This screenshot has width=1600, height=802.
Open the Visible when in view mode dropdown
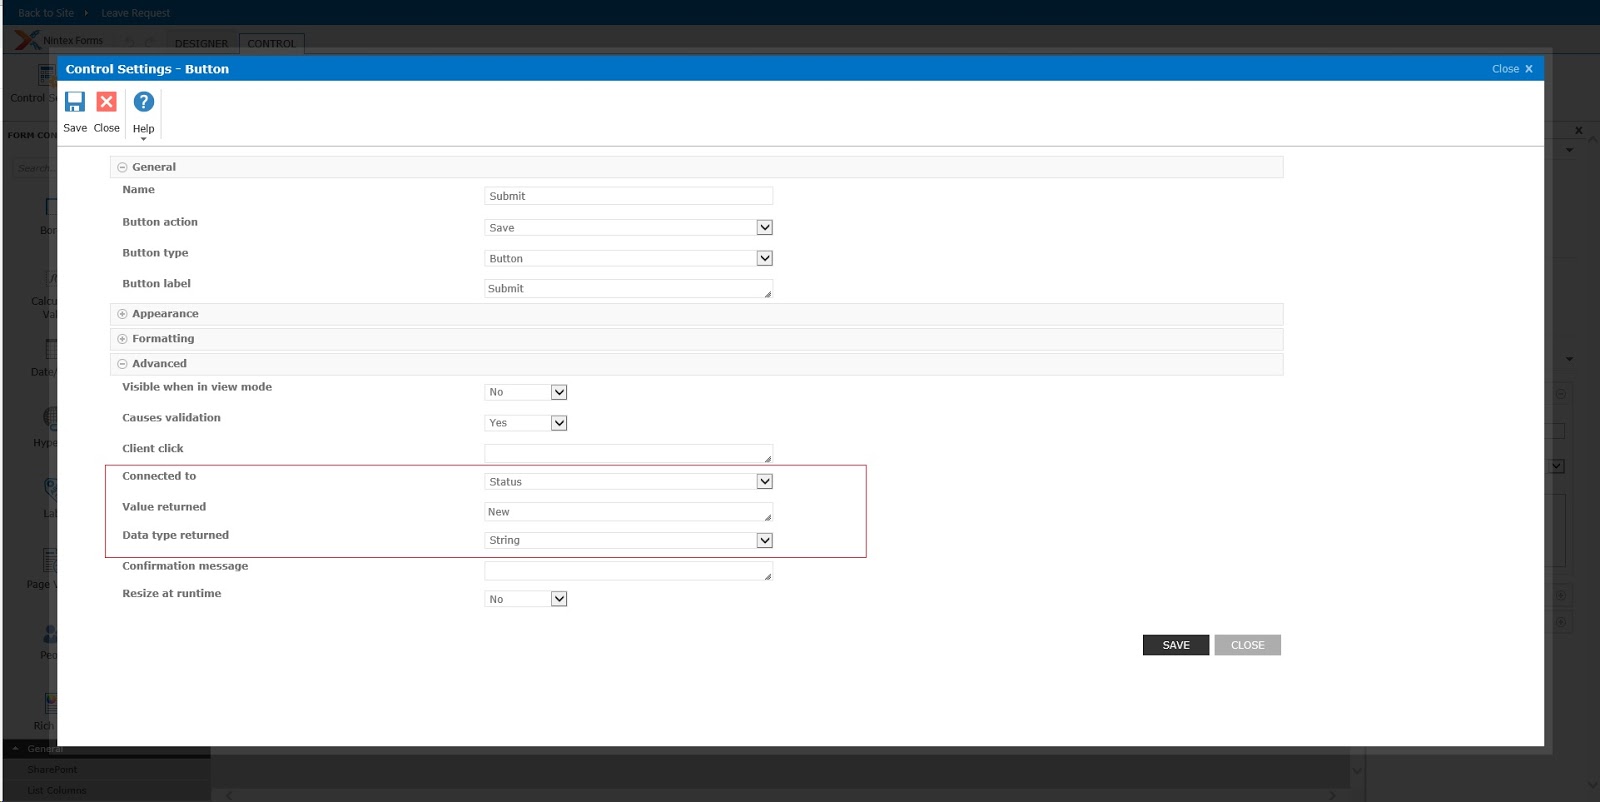pyautogui.click(x=526, y=392)
